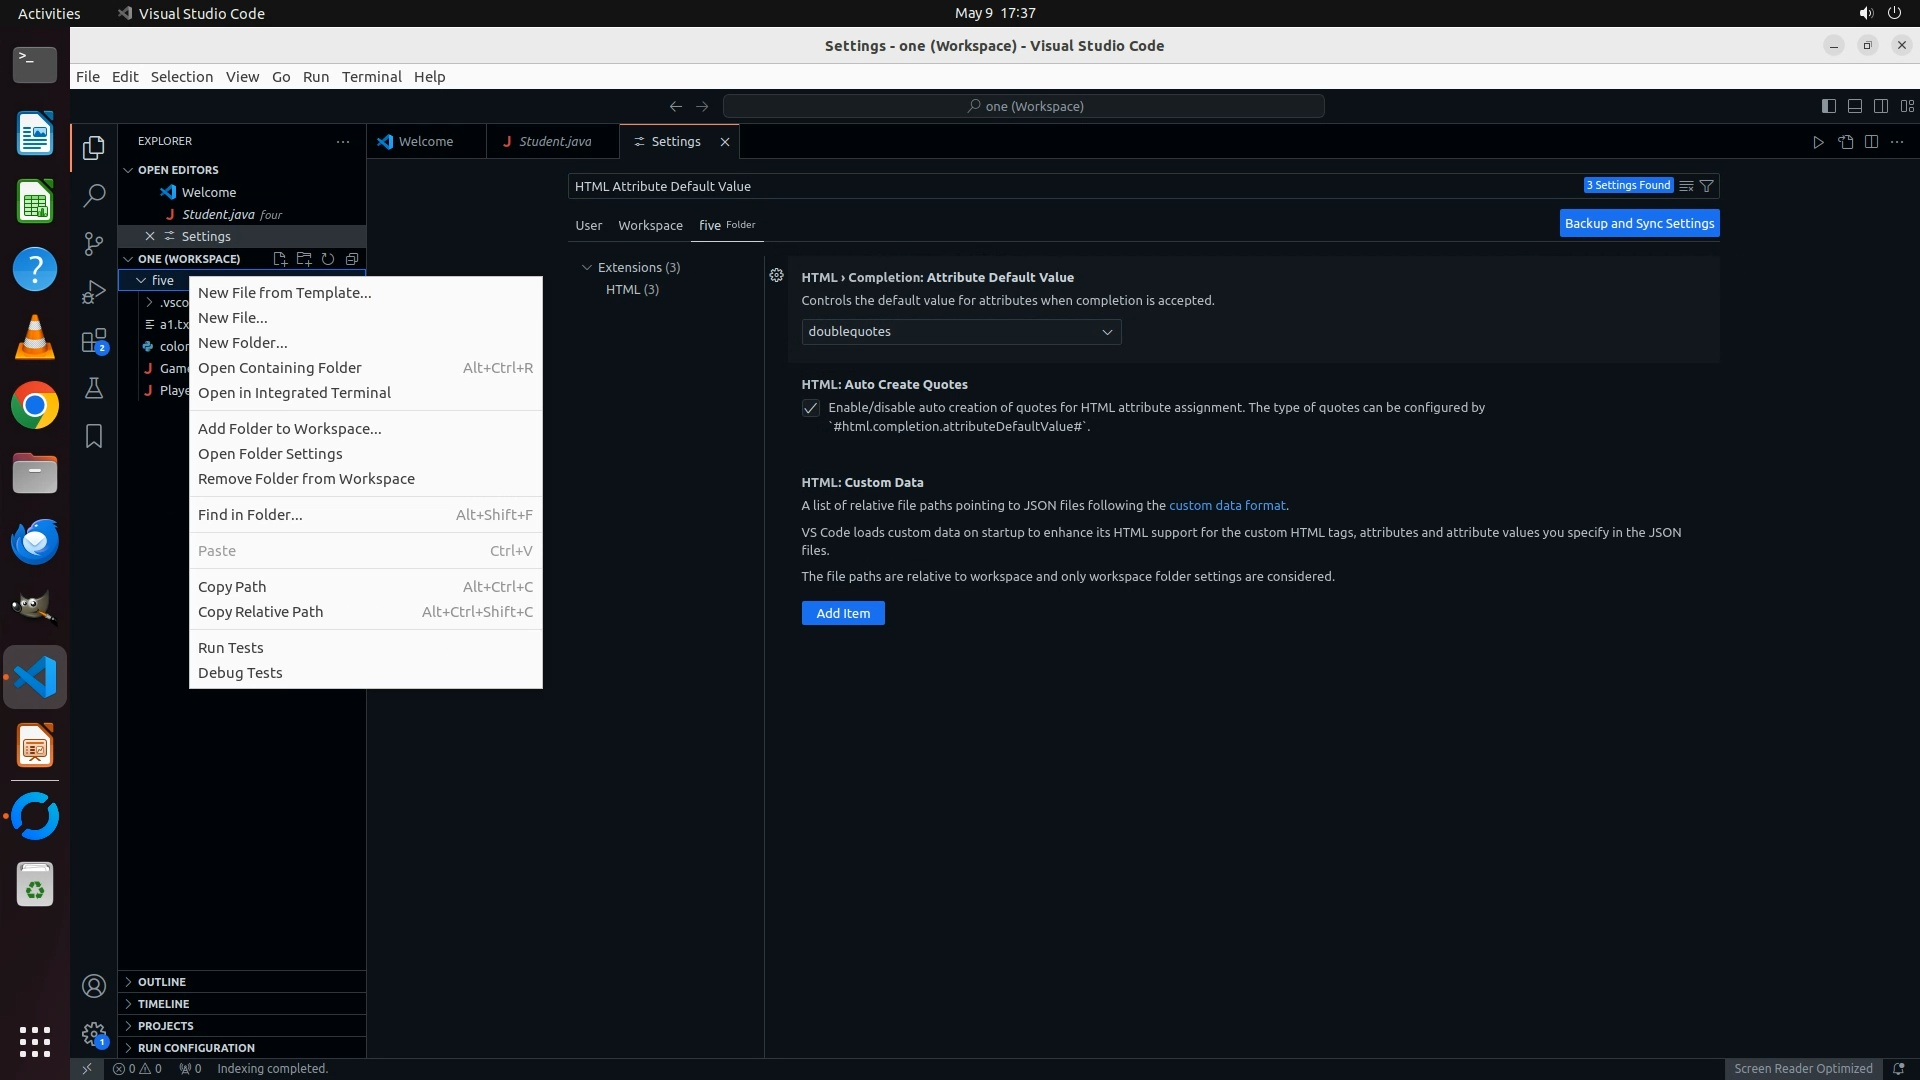Viewport: 1920px width, 1080px height.
Task: Click the Add Item button
Action: (x=842, y=613)
